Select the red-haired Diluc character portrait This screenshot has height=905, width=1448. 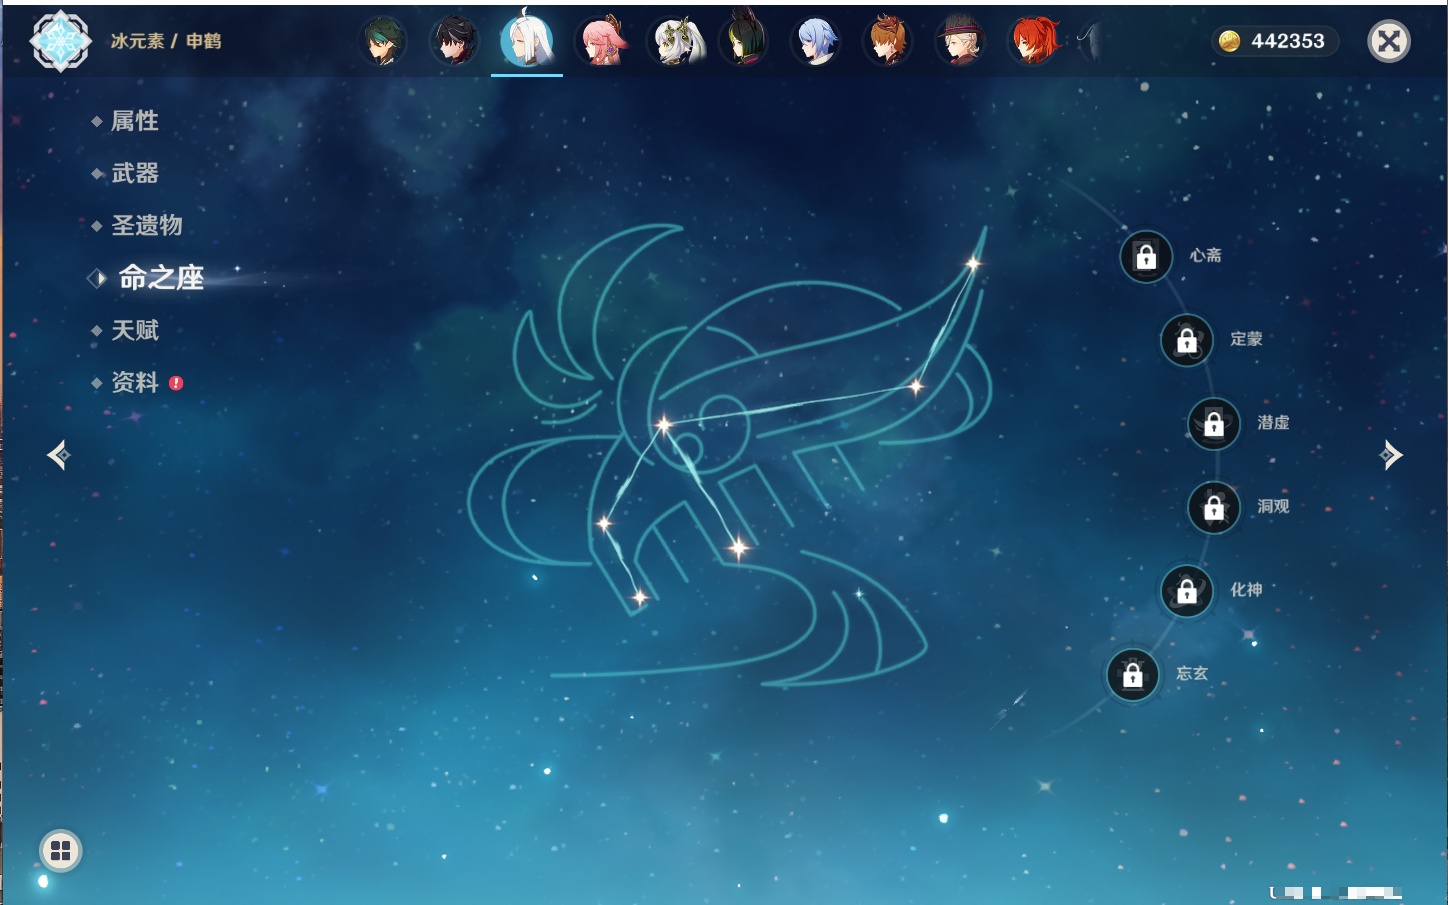tap(1033, 42)
